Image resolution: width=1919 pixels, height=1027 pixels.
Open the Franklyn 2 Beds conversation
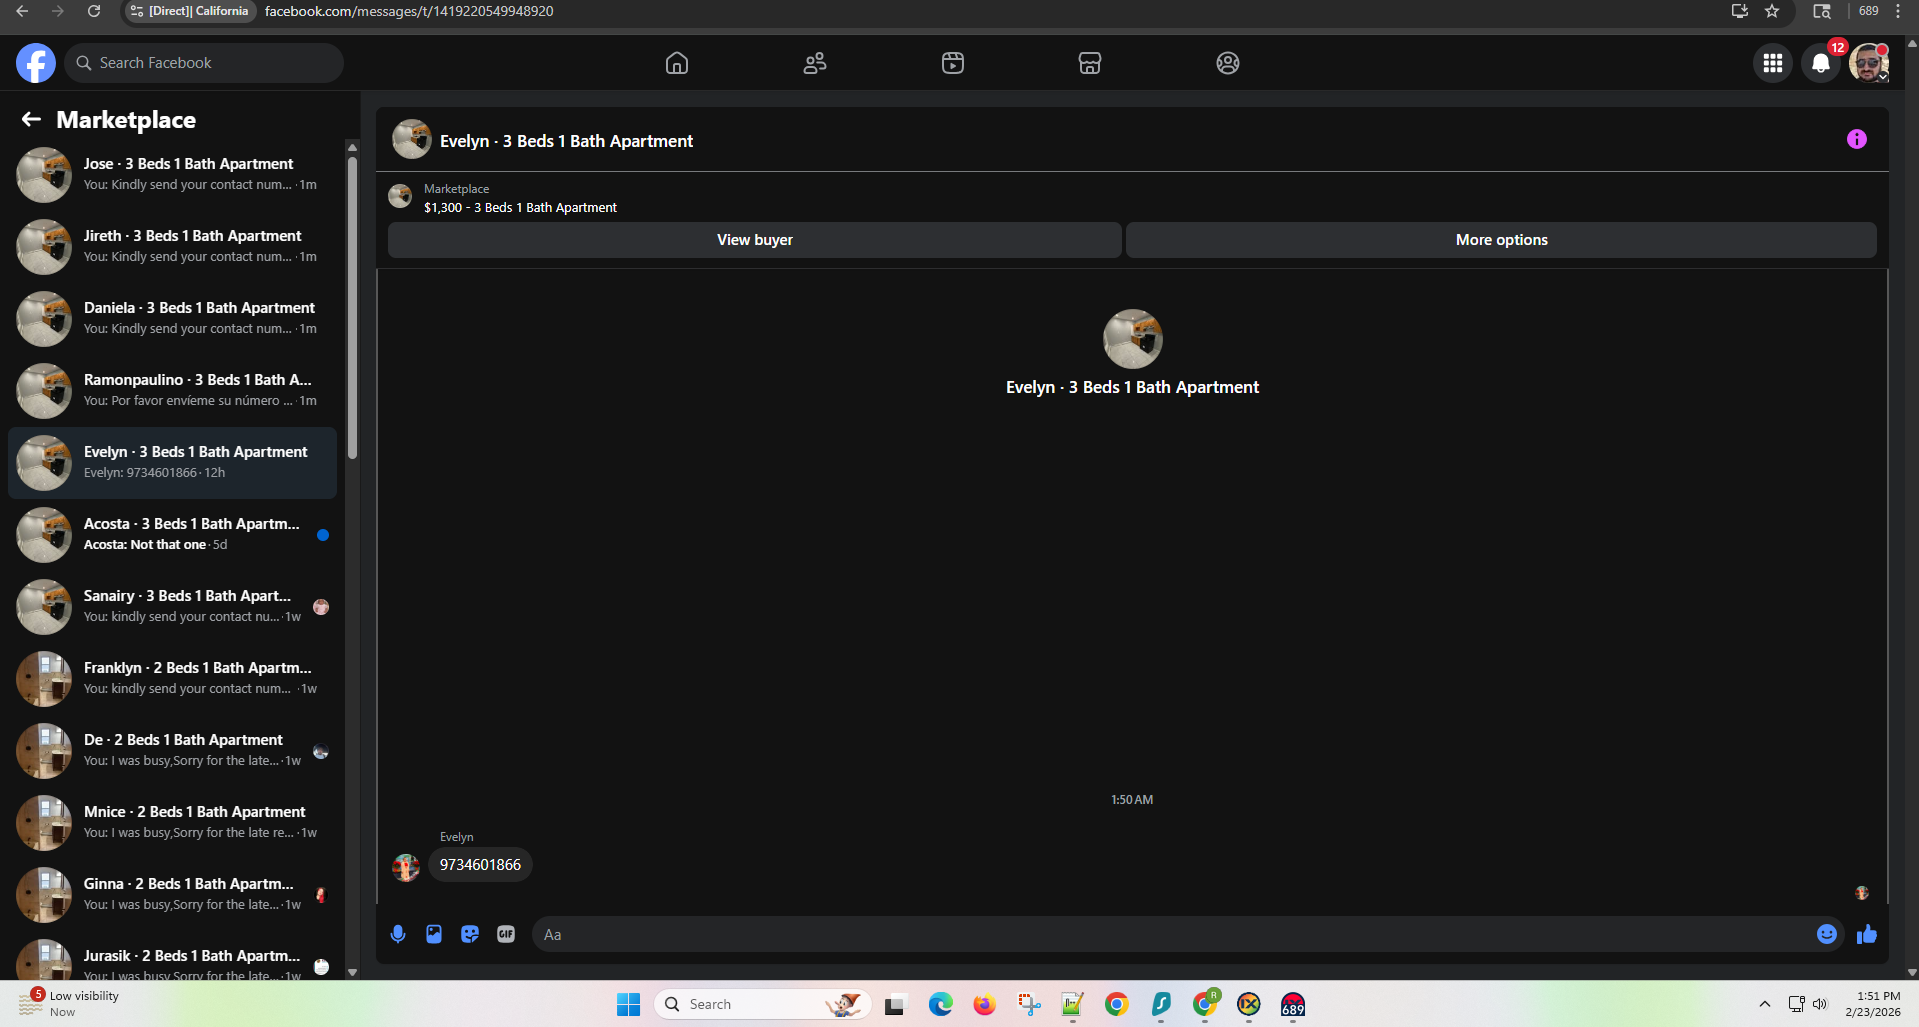(172, 678)
